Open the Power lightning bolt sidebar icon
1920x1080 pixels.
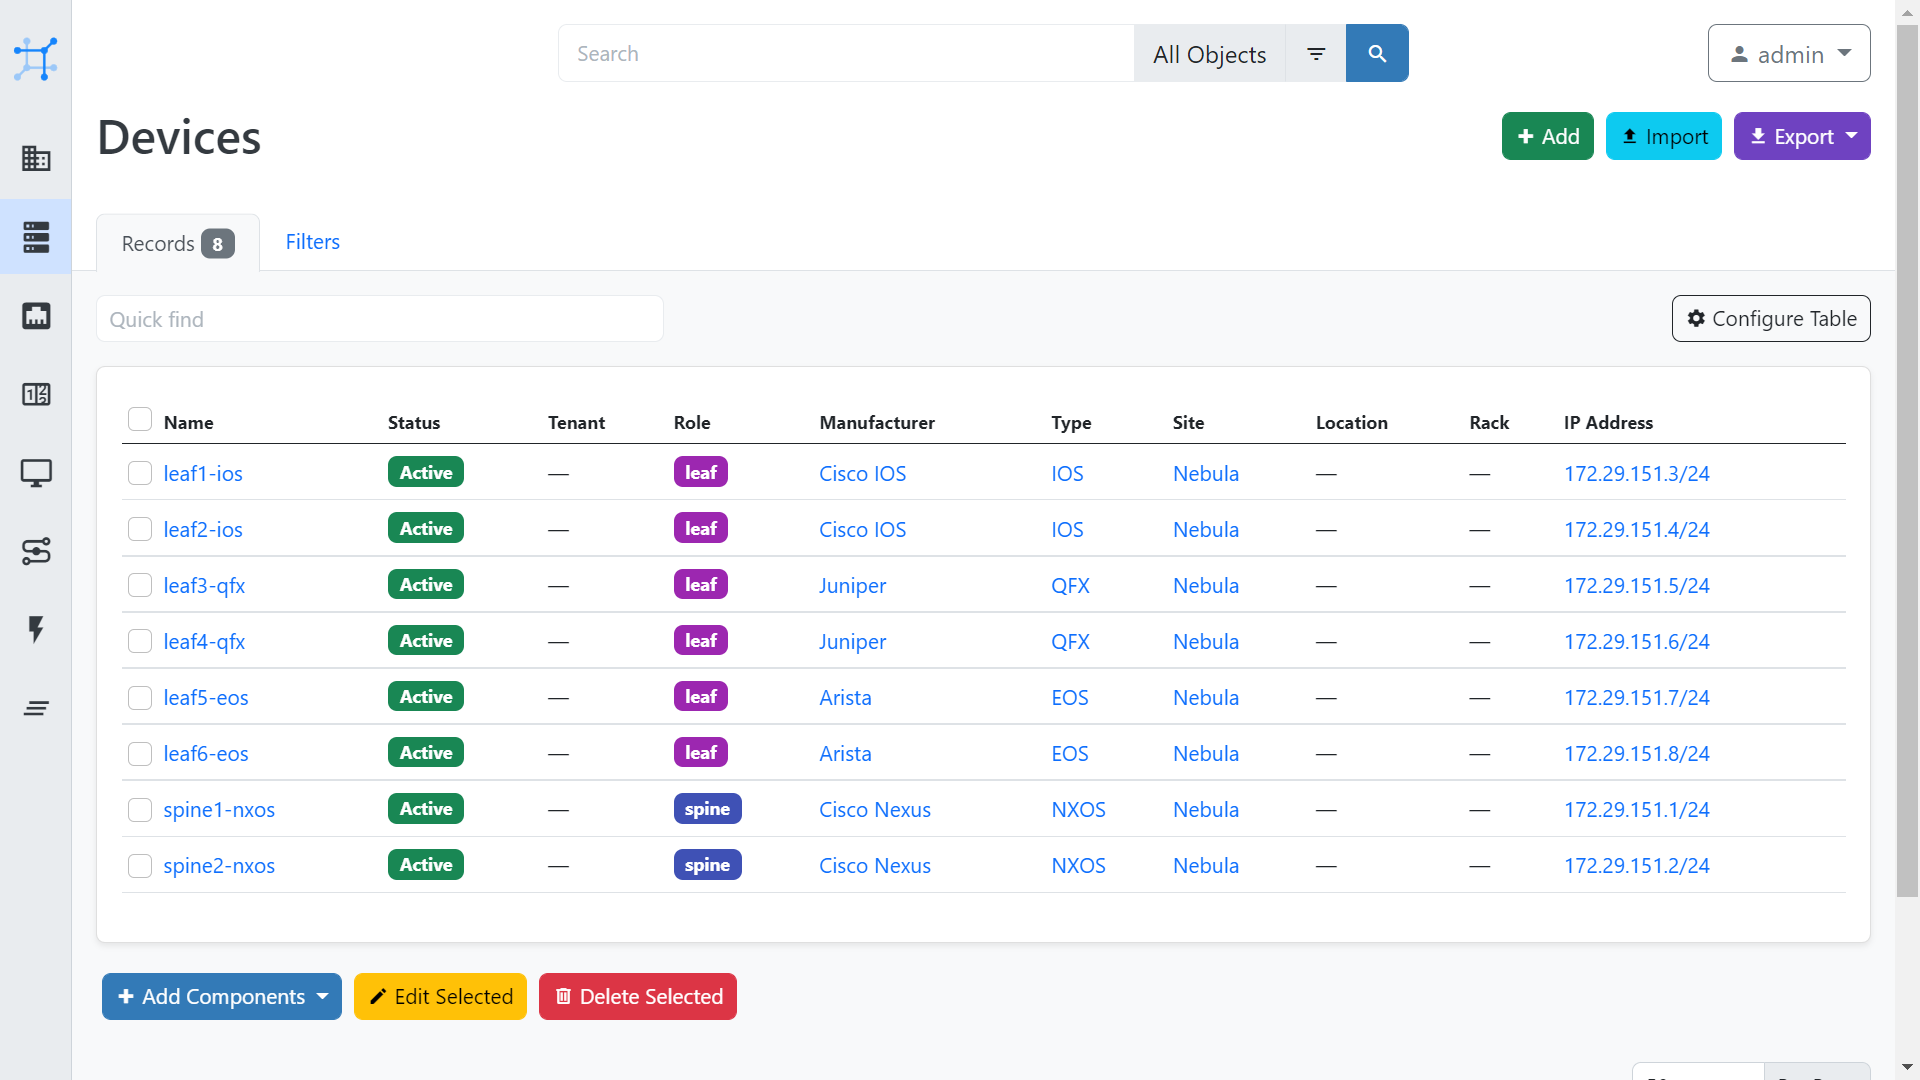(x=36, y=629)
